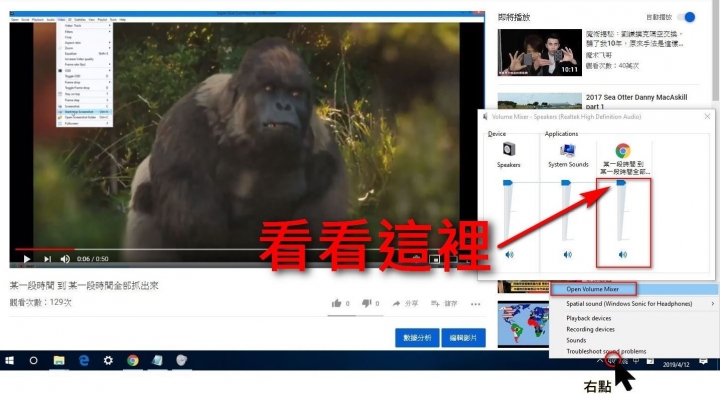This screenshot has width=720, height=394.
Task: Show hidden tray icons chevron
Action: [x=600, y=361]
